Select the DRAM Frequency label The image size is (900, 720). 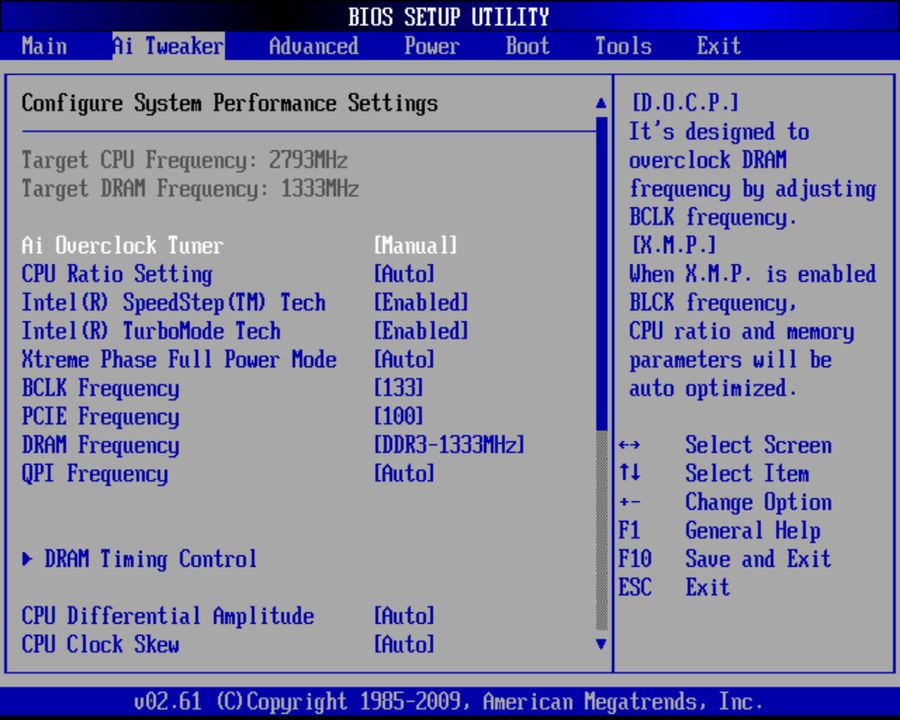tap(100, 445)
